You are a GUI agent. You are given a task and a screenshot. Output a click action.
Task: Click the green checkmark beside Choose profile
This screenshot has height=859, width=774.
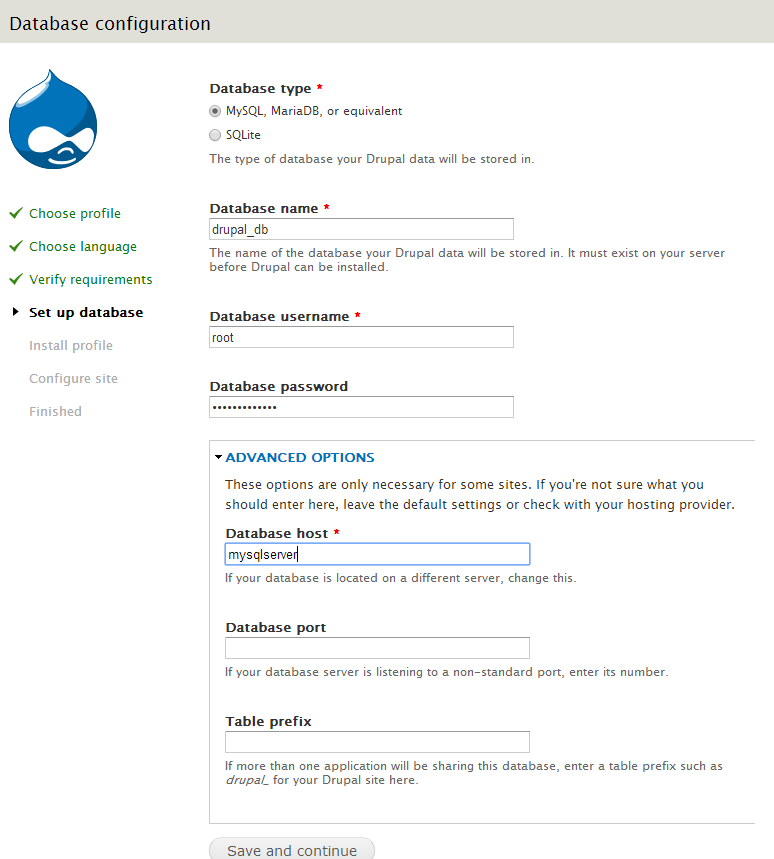16,213
